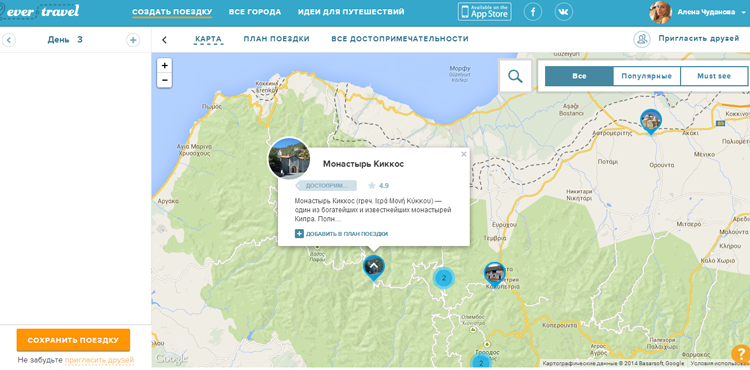This screenshot has height=370, width=750.
Task: Open the VK social network icon
Action: (x=564, y=12)
